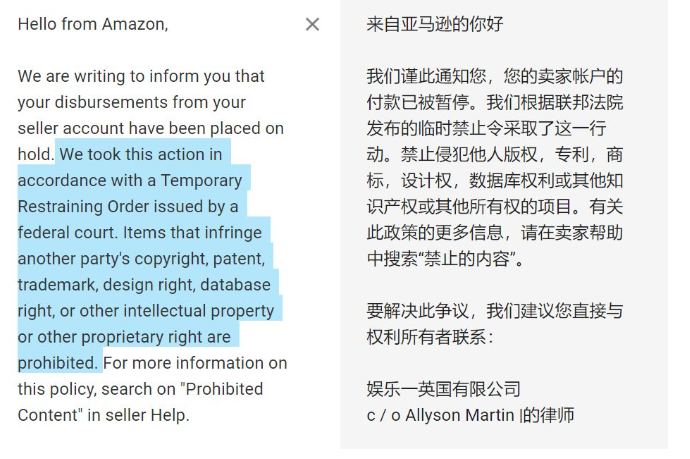Click translated line '权利所有者联系:'
This screenshot has height=459, width=690.
click(x=430, y=337)
